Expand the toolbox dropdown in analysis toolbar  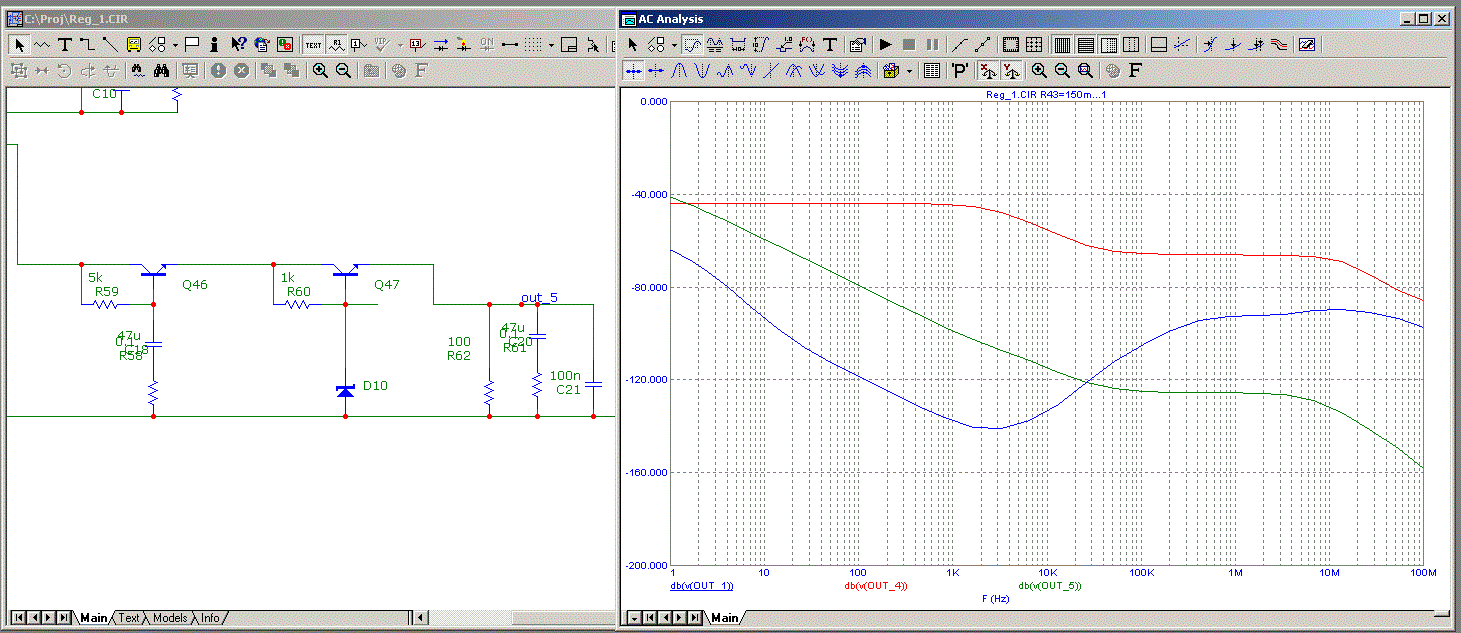click(x=909, y=71)
